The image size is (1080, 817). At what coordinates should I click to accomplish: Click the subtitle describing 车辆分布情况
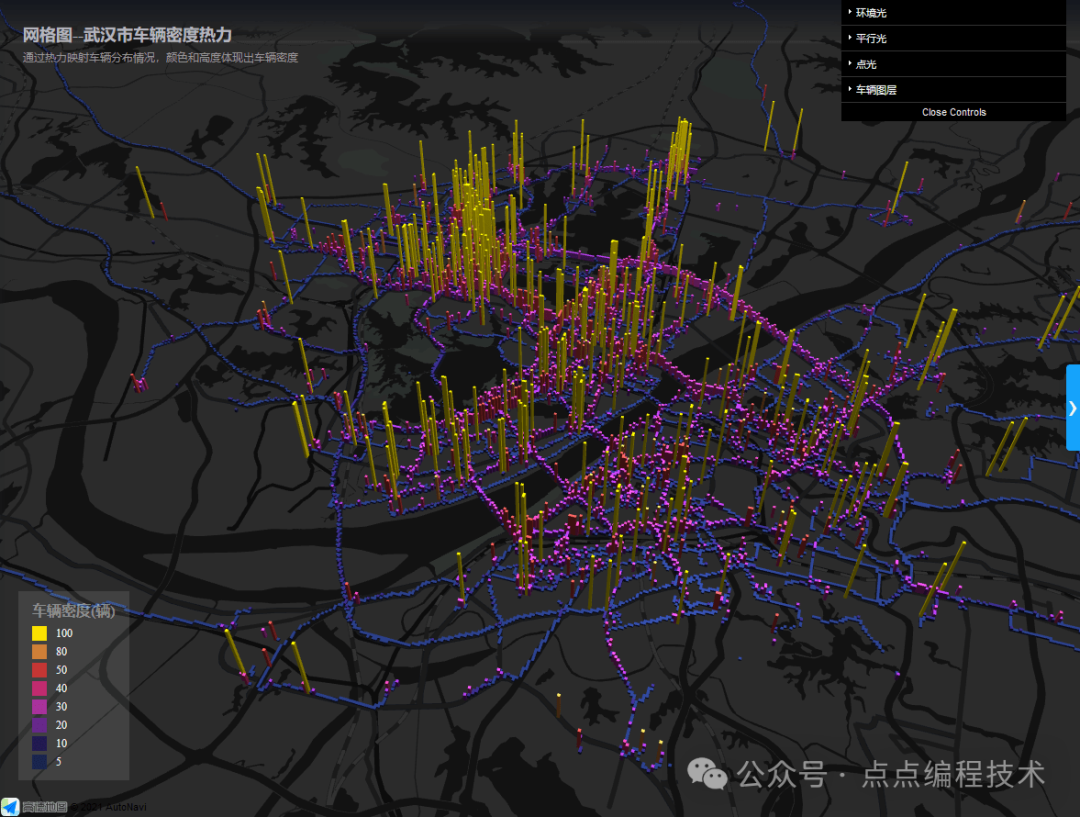tap(160, 58)
